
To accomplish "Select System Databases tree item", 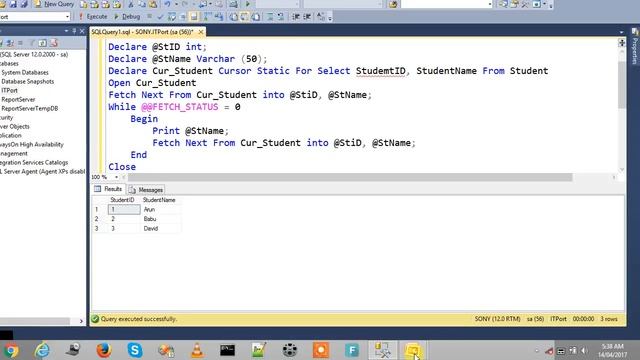I will [x=25, y=72].
